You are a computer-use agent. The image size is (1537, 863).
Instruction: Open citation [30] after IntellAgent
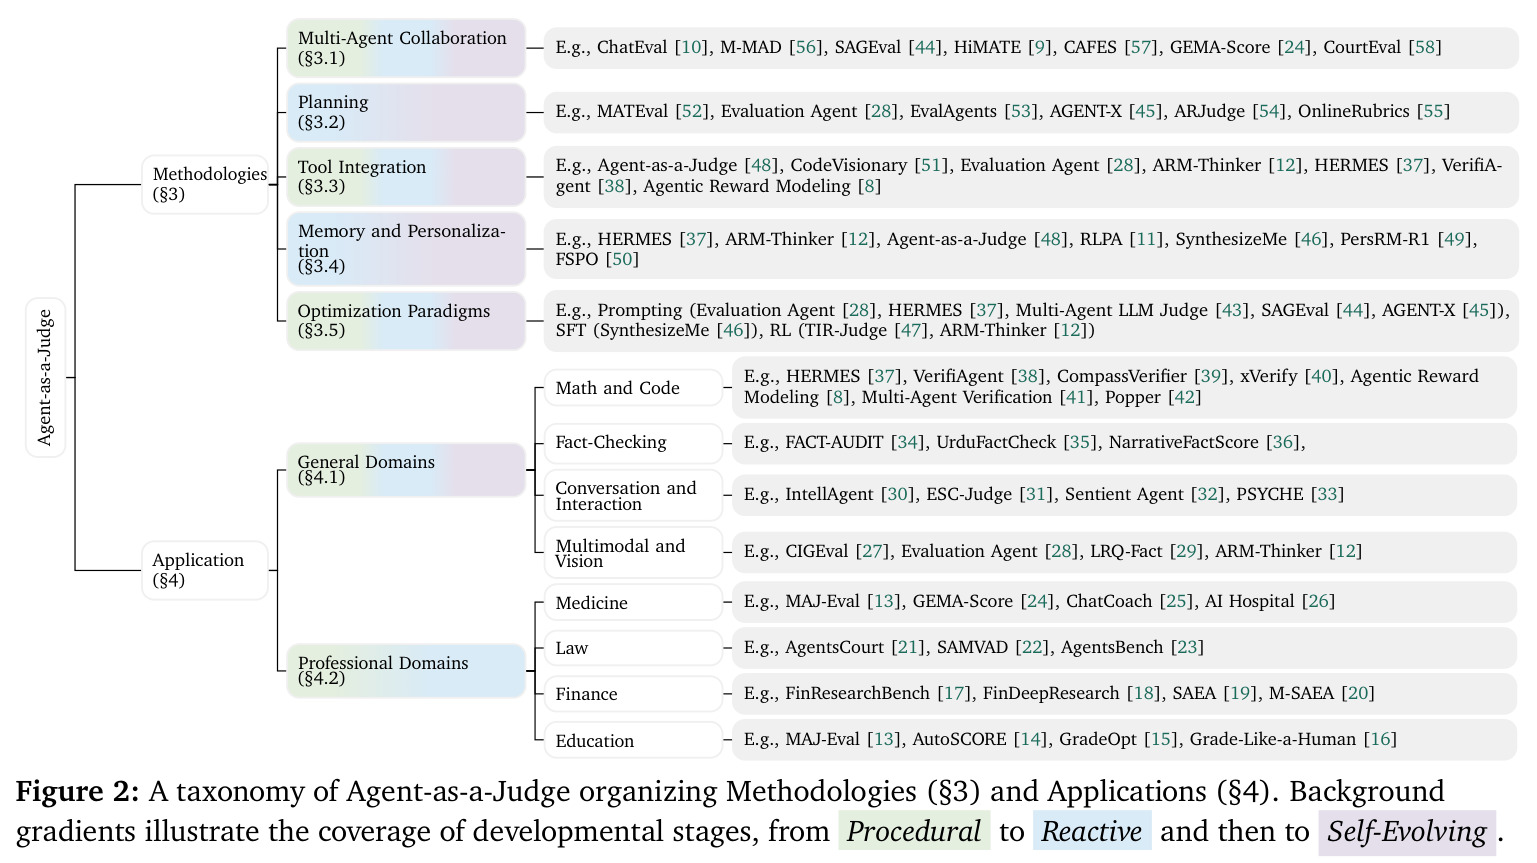[897, 494]
